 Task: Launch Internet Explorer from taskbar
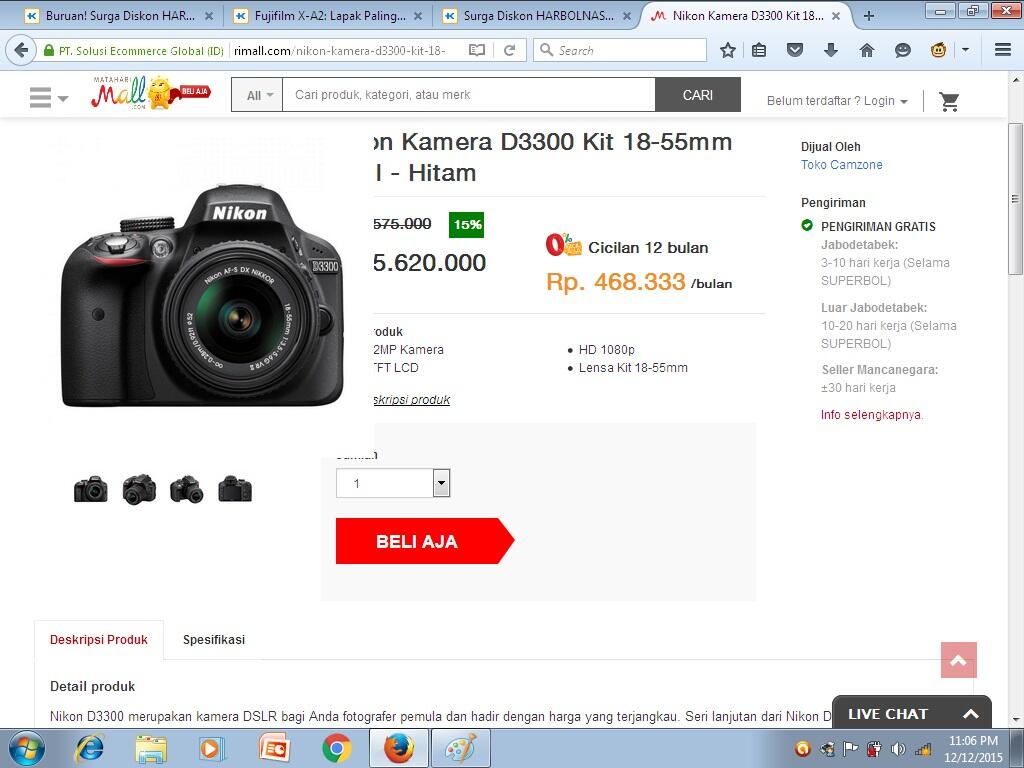click(x=89, y=748)
